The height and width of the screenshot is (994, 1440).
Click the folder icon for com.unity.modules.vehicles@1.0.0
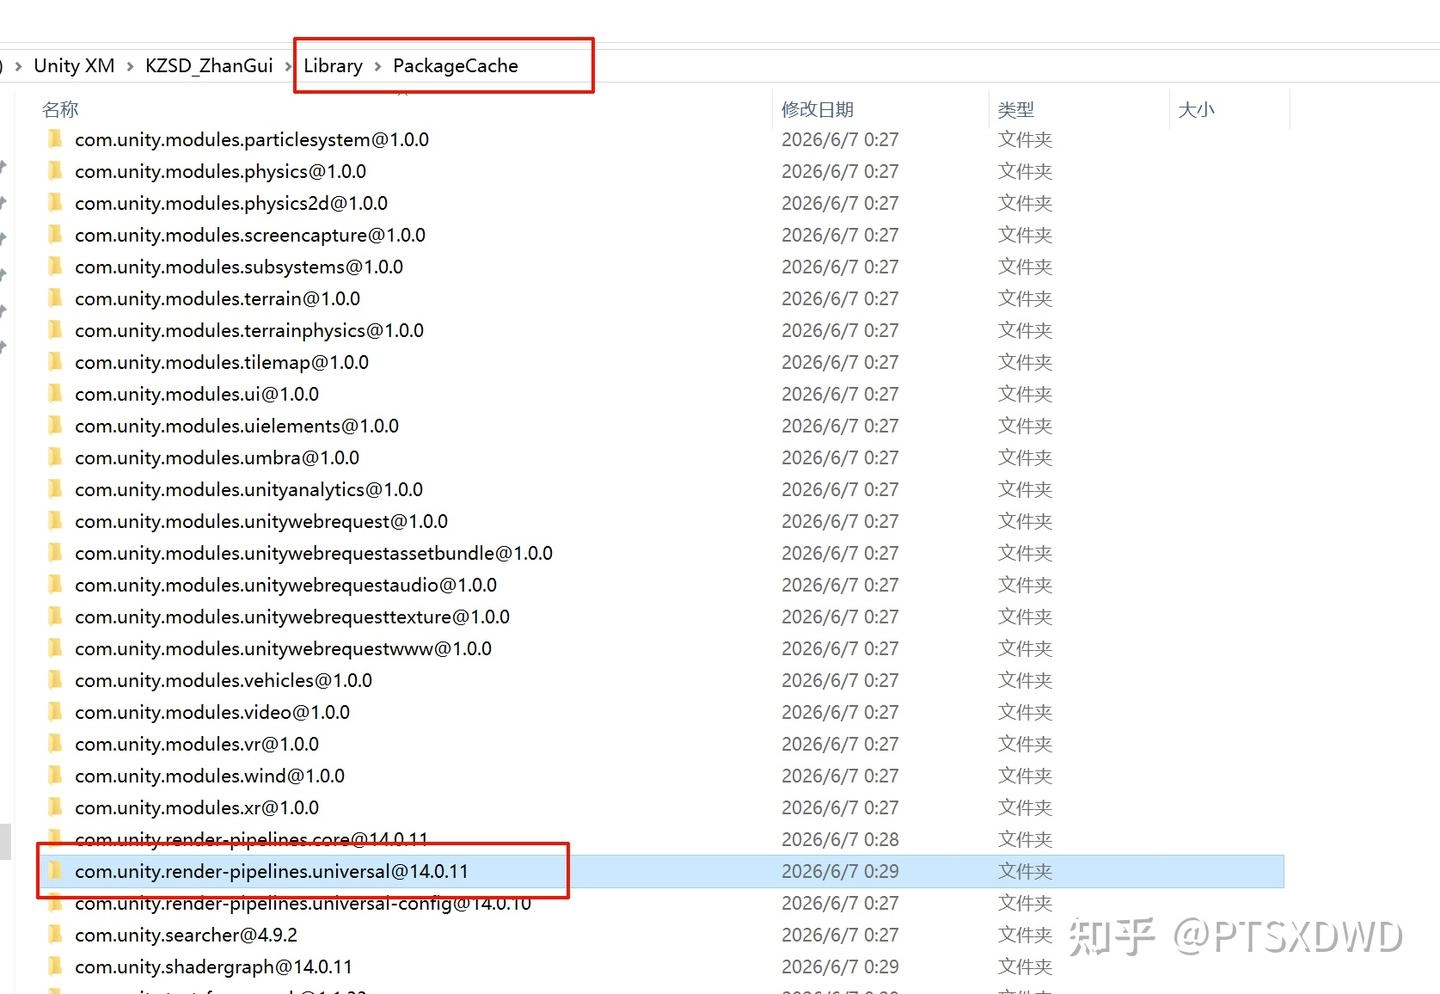tap(55, 680)
